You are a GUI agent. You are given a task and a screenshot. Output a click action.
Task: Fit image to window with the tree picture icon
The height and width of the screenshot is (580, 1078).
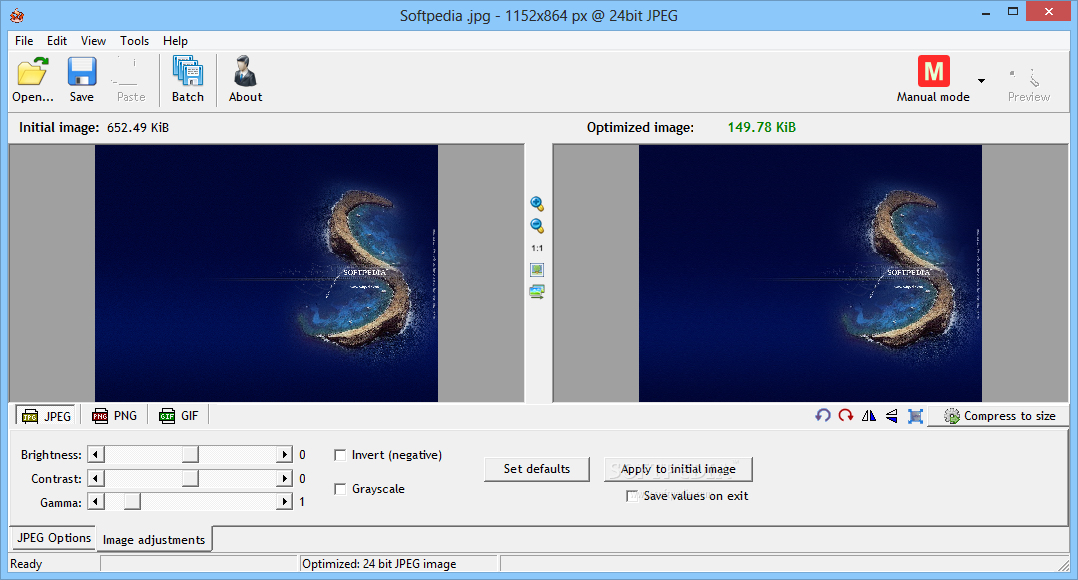pyautogui.click(x=537, y=269)
